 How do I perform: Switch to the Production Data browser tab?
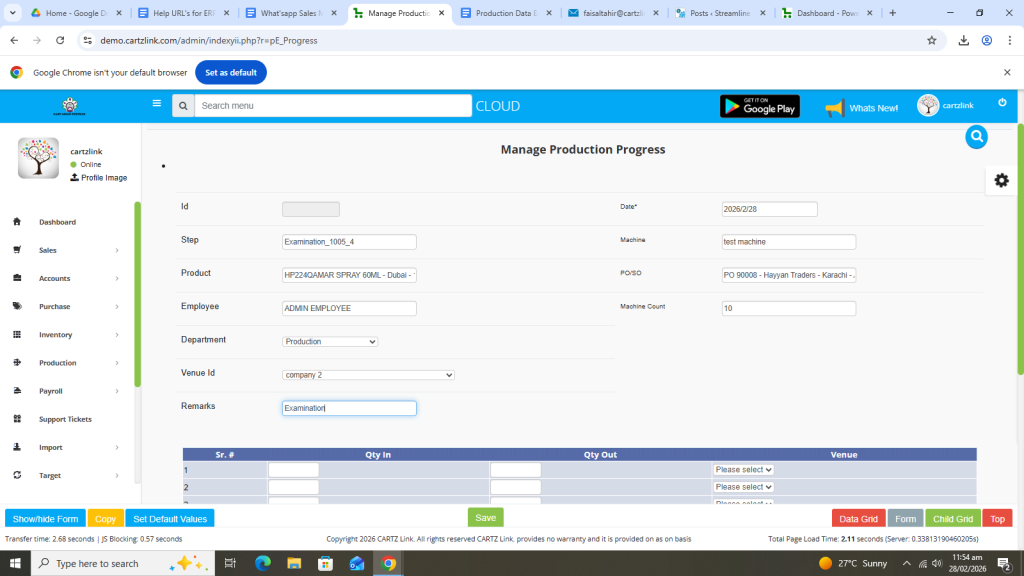tap(505, 13)
